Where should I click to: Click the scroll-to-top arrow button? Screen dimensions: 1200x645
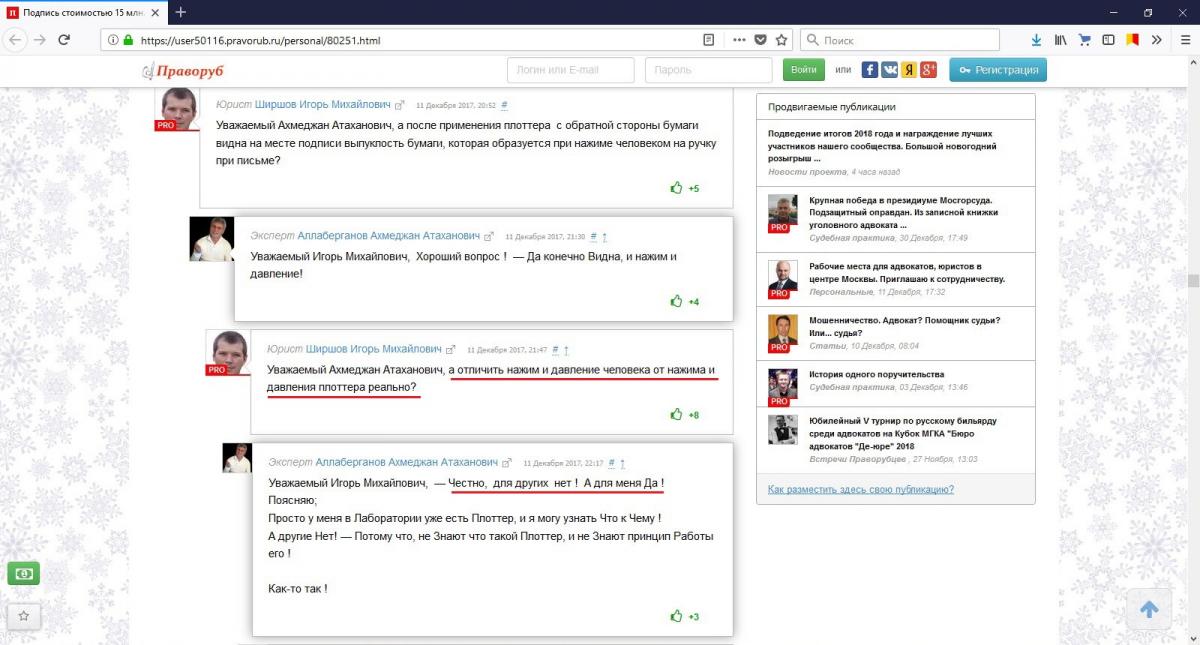[x=1149, y=609]
